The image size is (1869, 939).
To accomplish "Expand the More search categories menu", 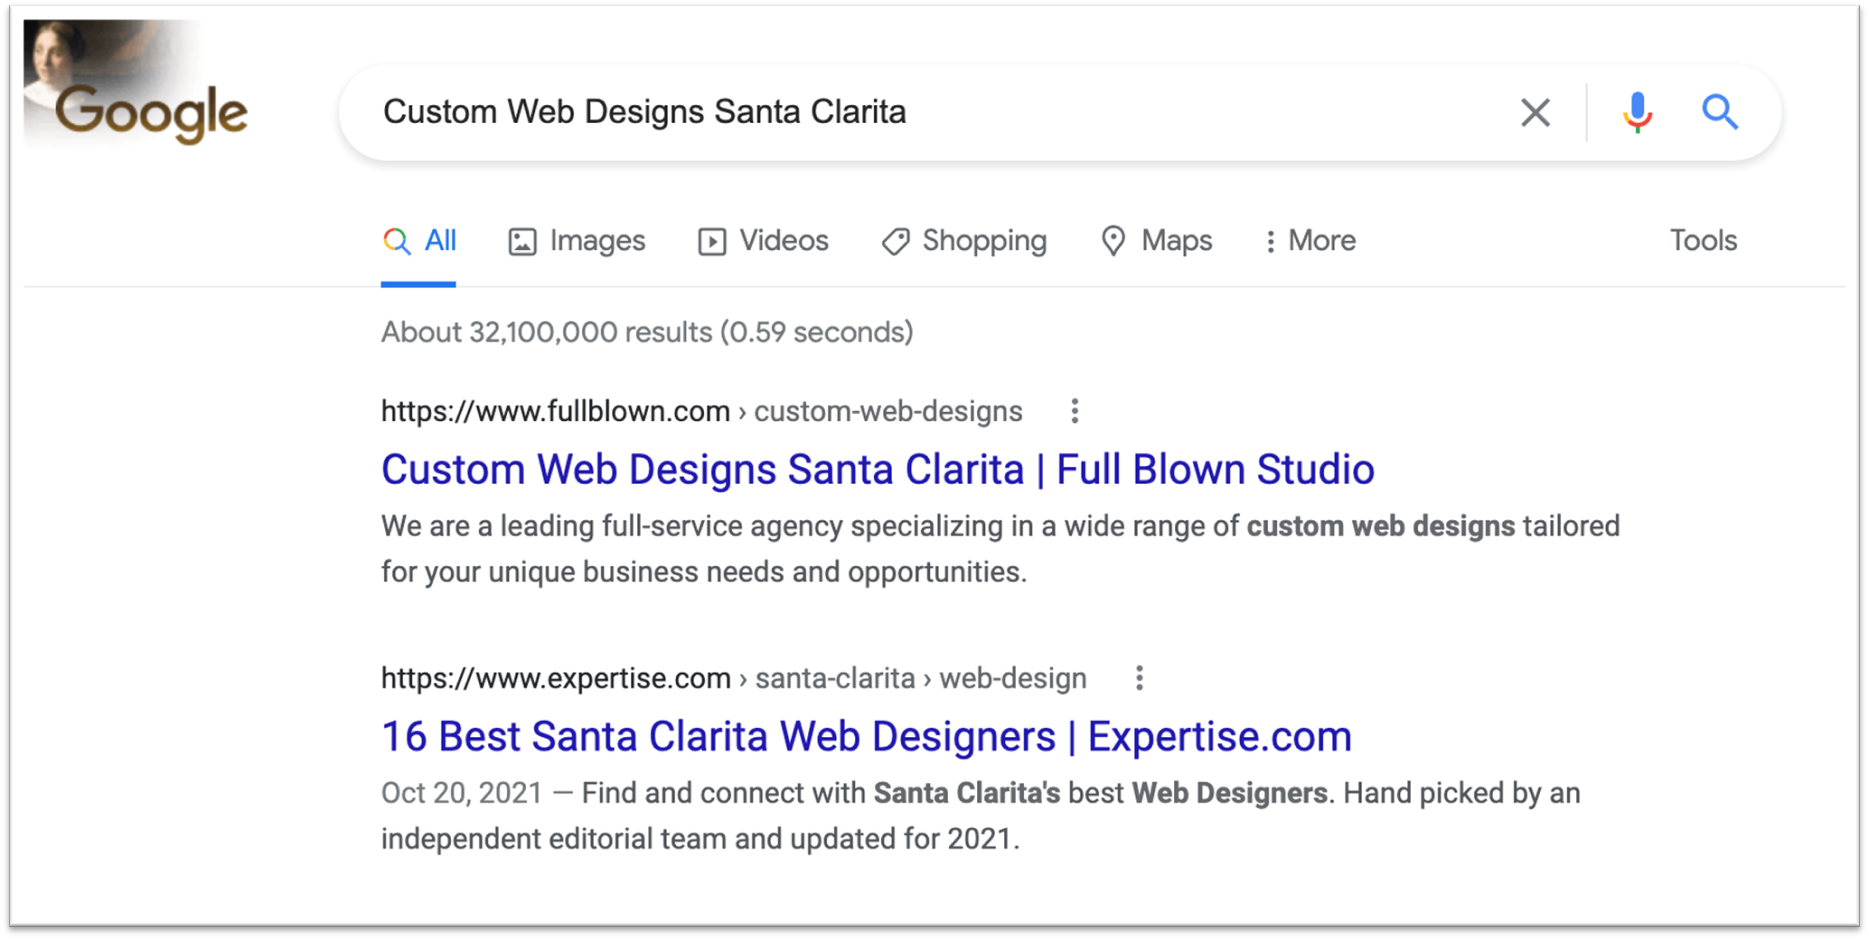I will [1310, 241].
